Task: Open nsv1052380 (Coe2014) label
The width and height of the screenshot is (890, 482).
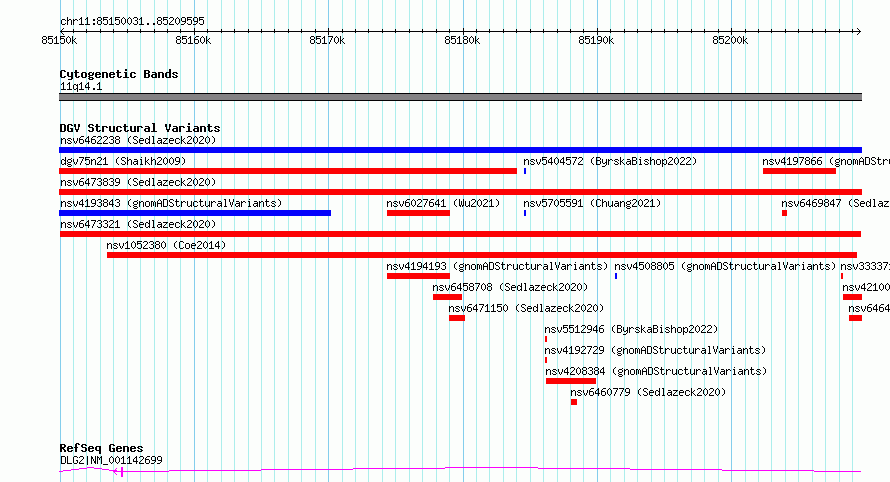Action: [166, 245]
